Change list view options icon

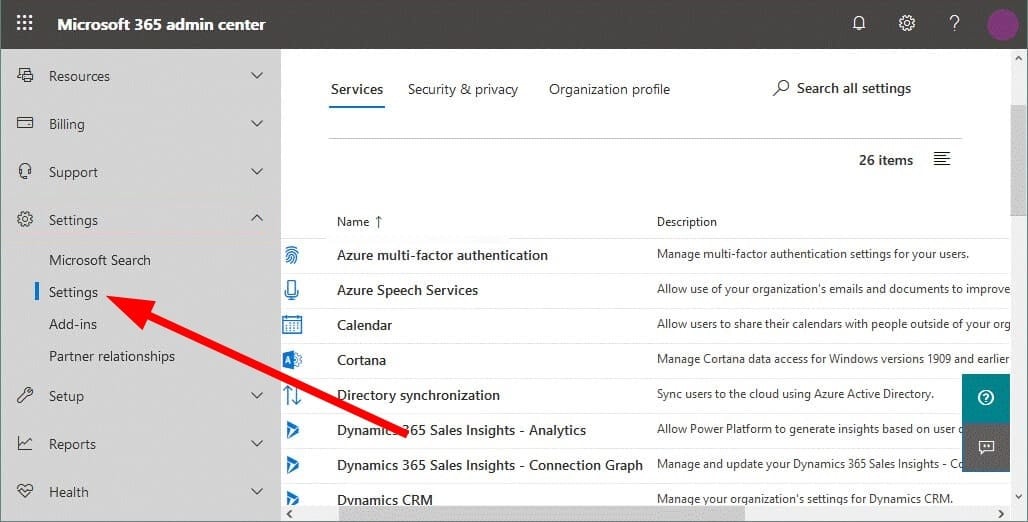click(x=941, y=159)
